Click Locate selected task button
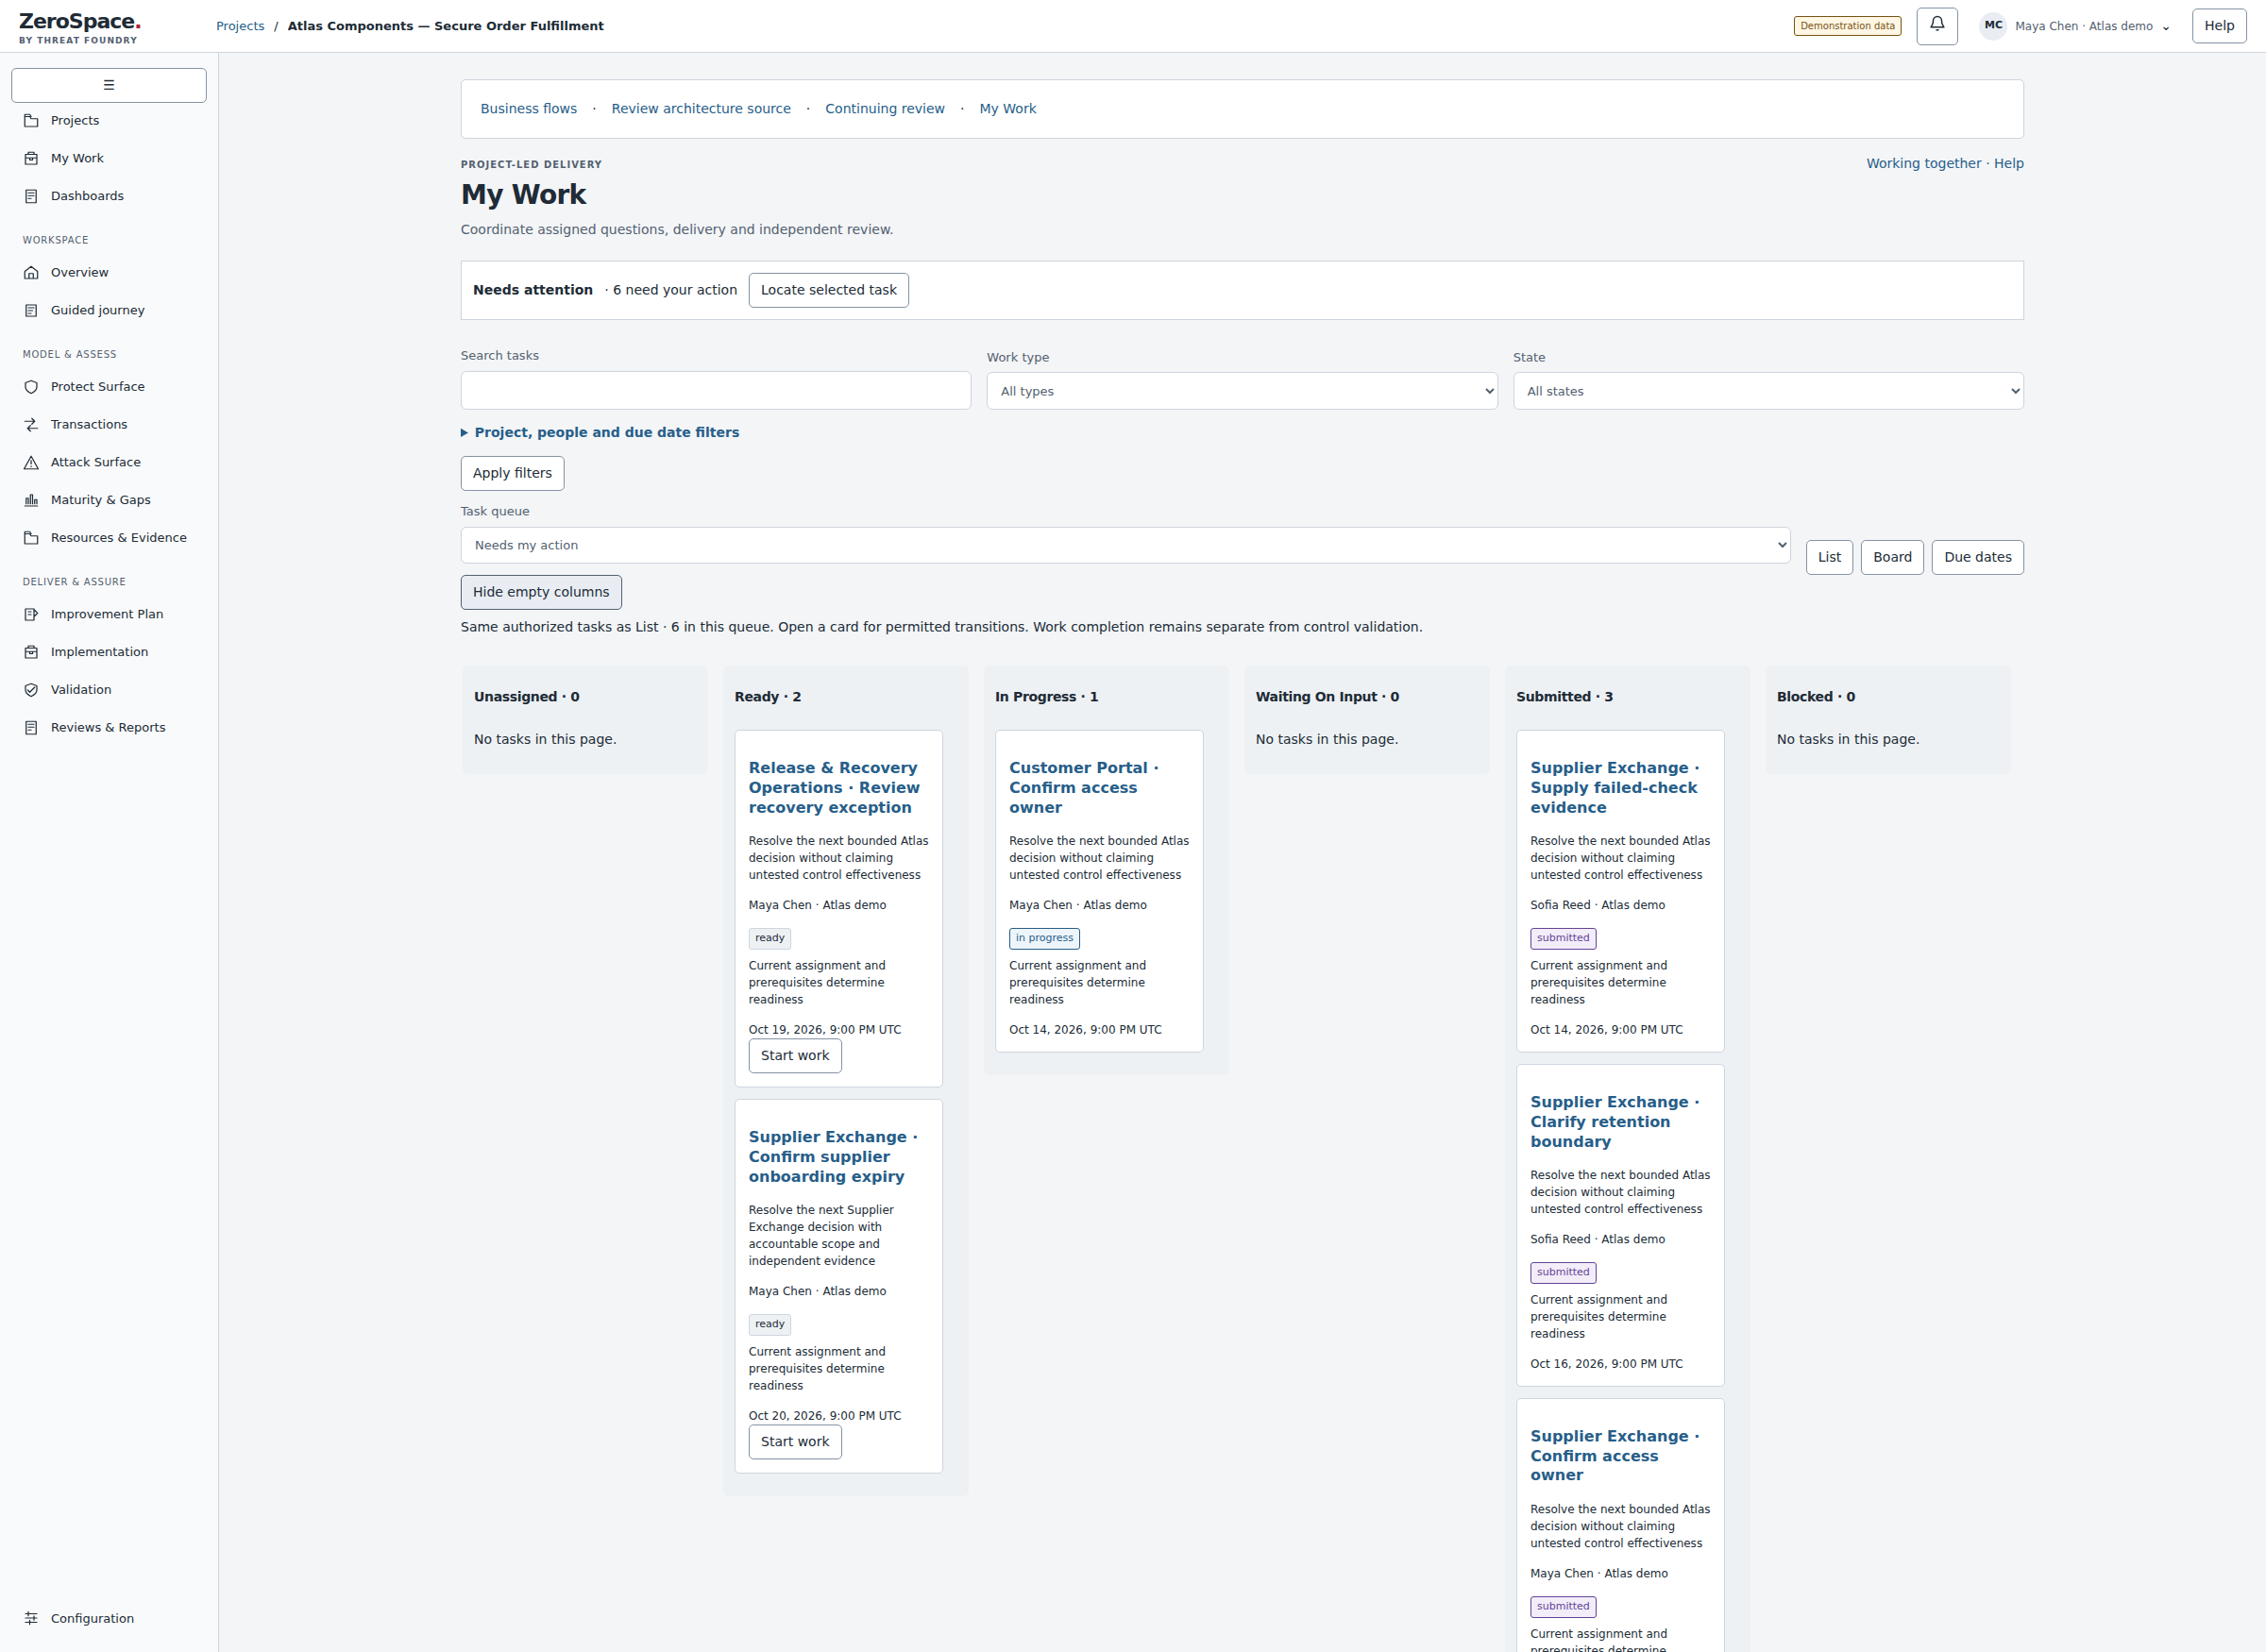The width and height of the screenshot is (2266, 1652). (x=828, y=290)
